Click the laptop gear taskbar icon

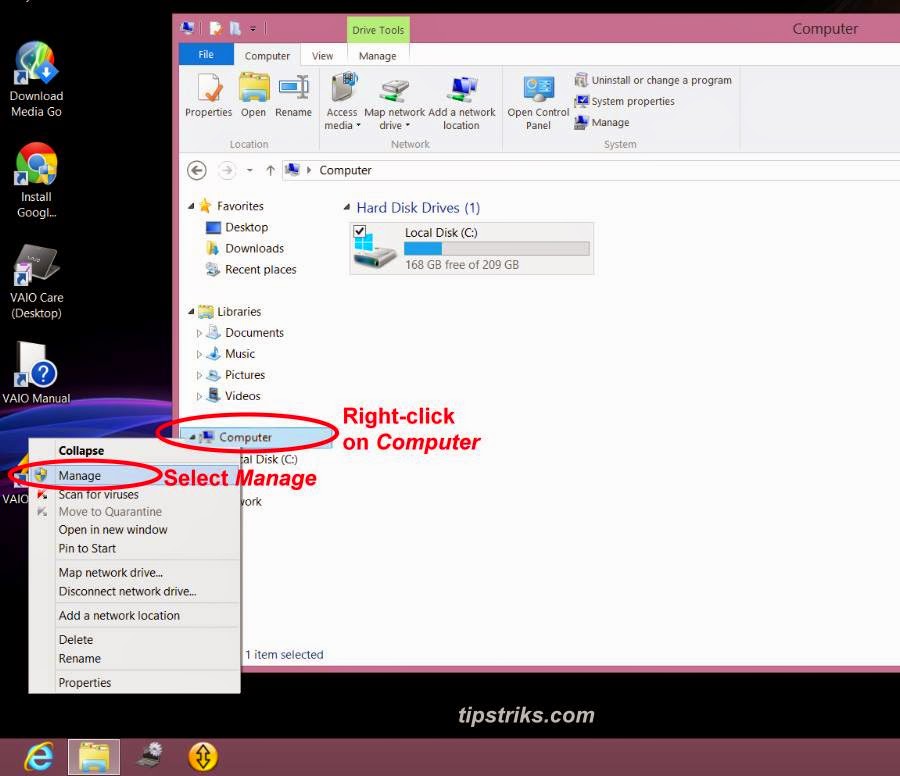click(150, 756)
